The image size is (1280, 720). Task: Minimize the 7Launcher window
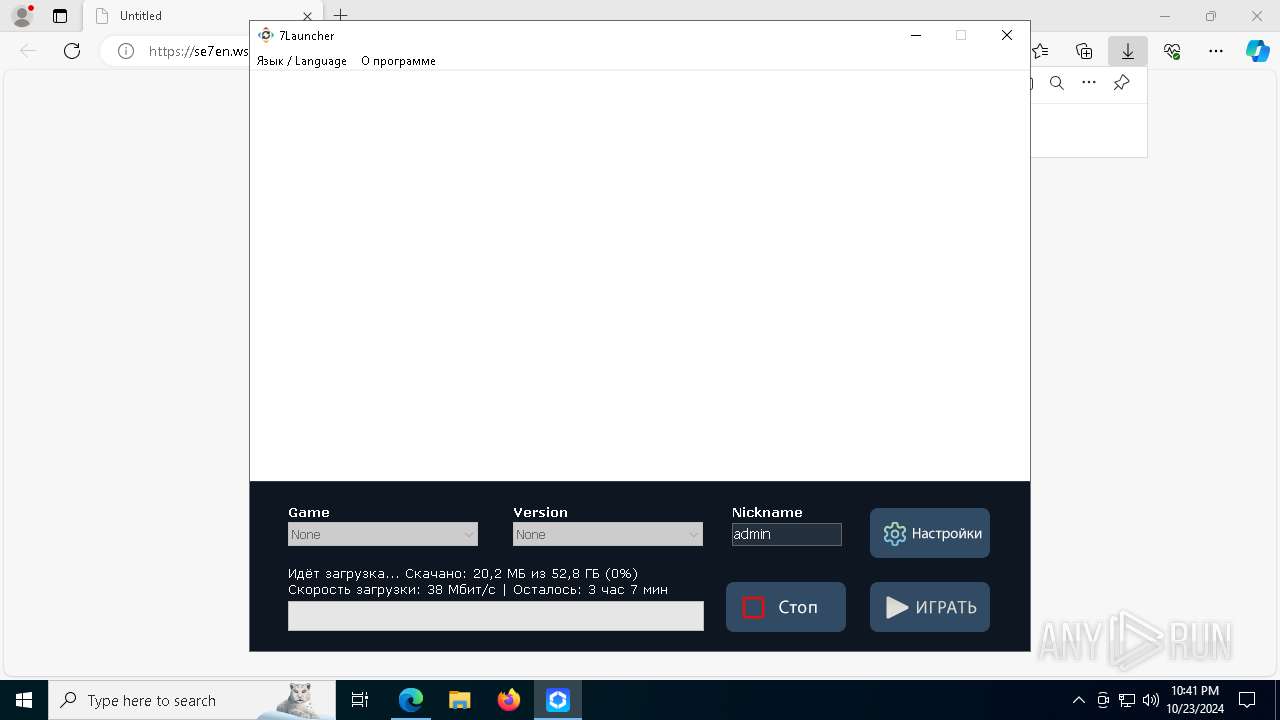coord(915,35)
